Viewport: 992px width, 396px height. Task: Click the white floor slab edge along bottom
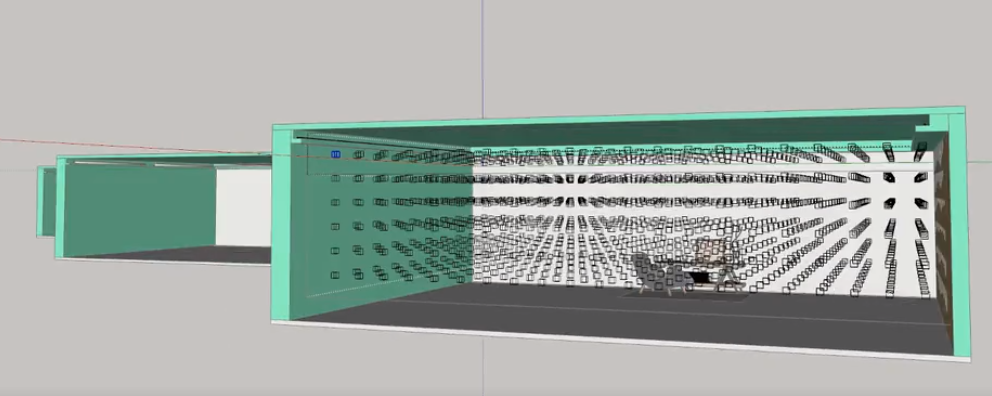[620, 343]
